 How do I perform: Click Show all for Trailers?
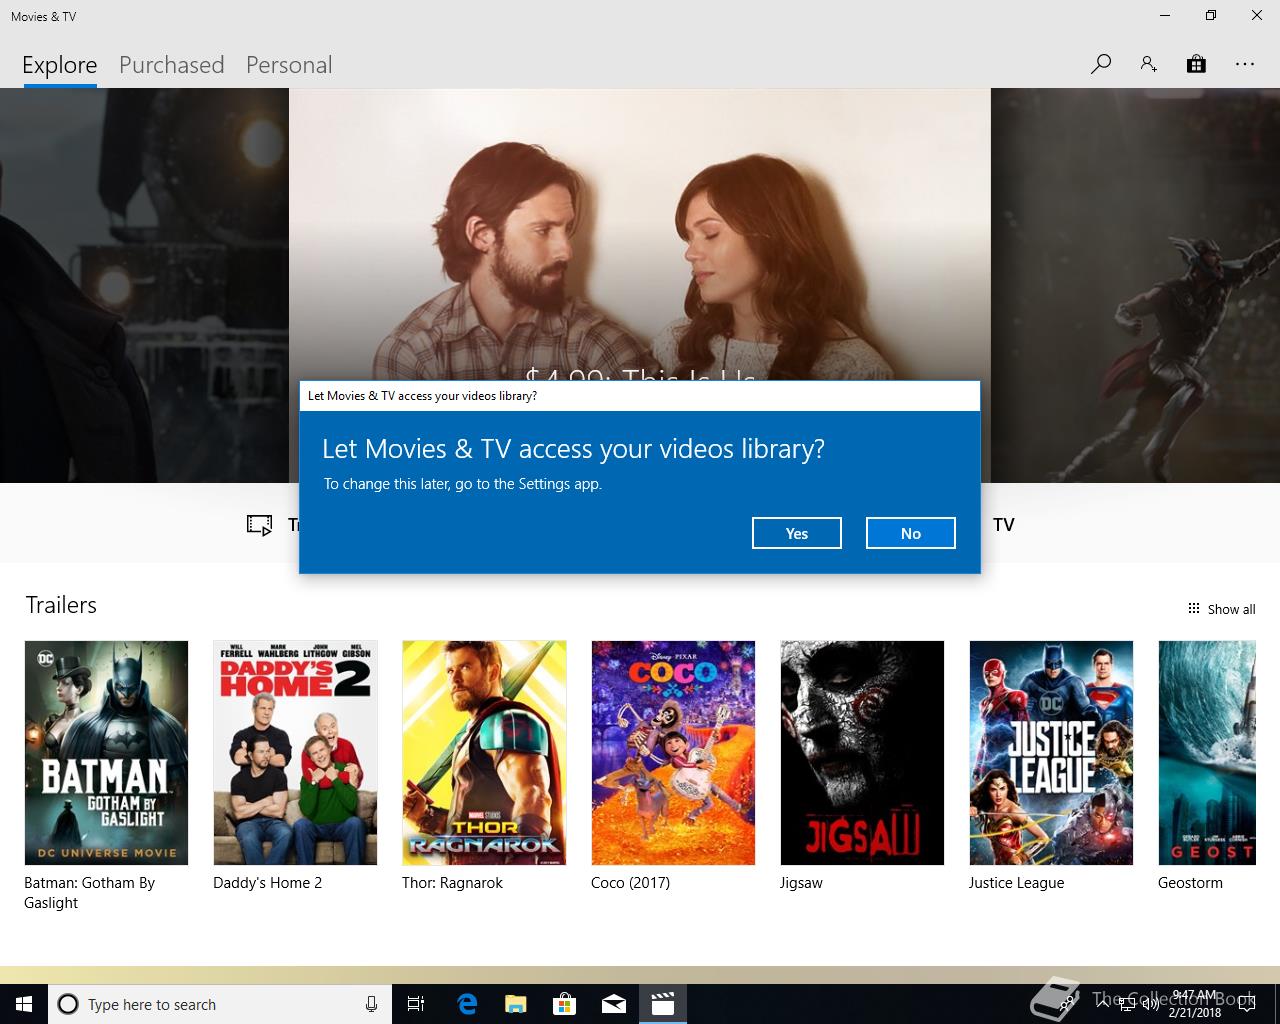[x=1231, y=609]
